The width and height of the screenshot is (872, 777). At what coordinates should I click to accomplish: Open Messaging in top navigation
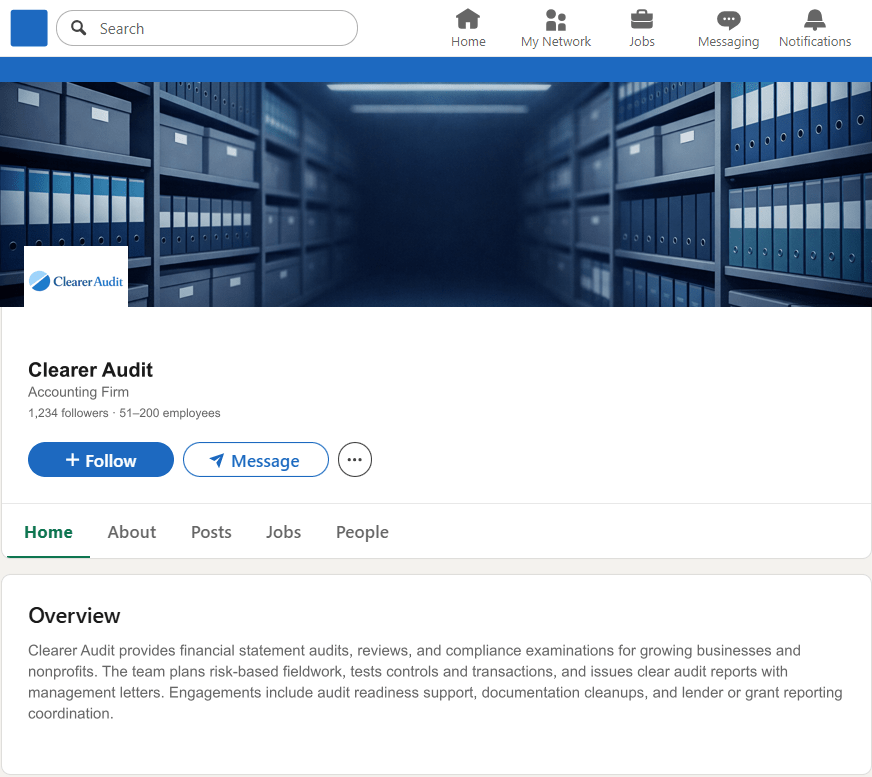(x=728, y=28)
